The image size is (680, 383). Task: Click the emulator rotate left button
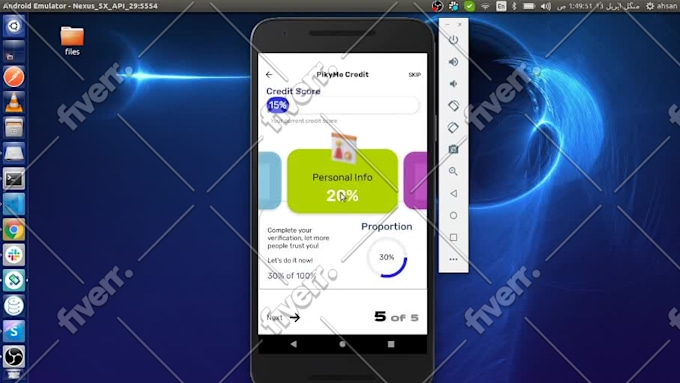point(453,105)
